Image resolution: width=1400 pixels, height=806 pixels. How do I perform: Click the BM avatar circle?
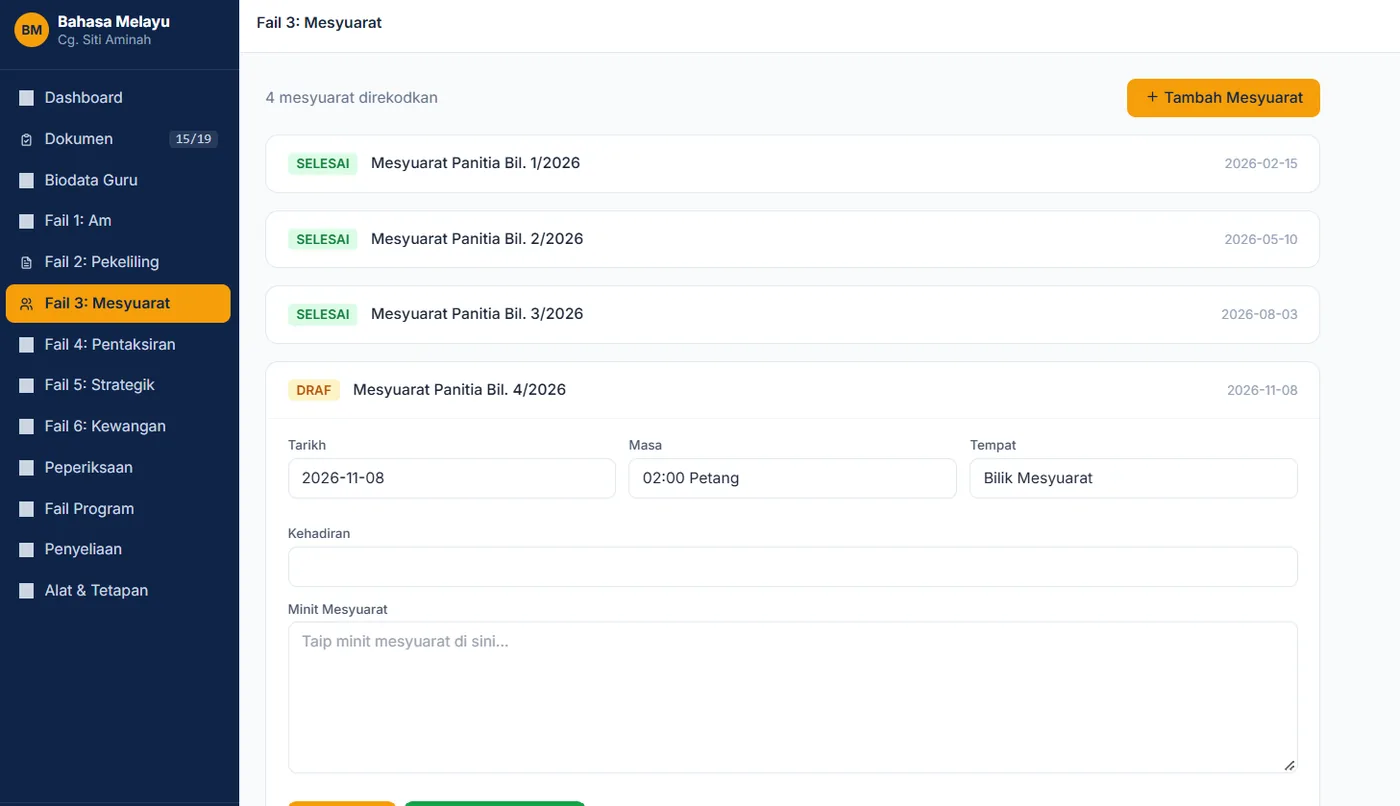pyautogui.click(x=32, y=30)
